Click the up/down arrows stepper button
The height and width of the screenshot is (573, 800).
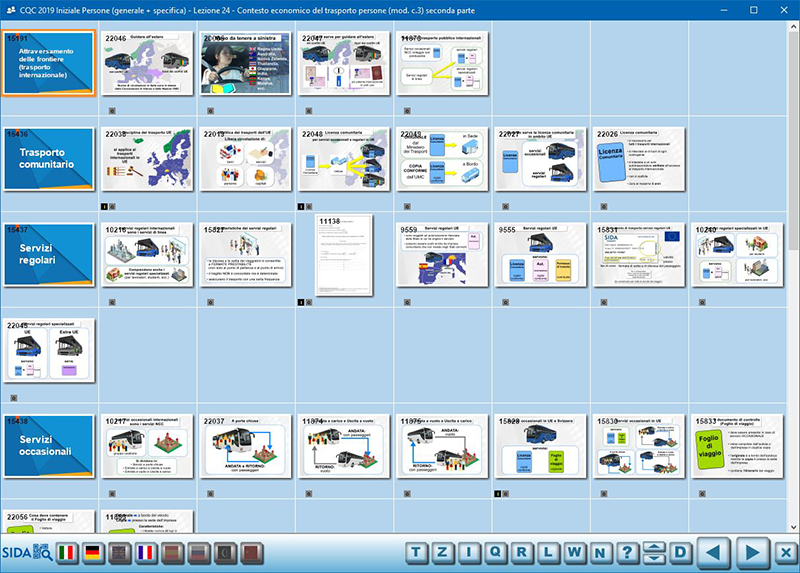pos(653,552)
